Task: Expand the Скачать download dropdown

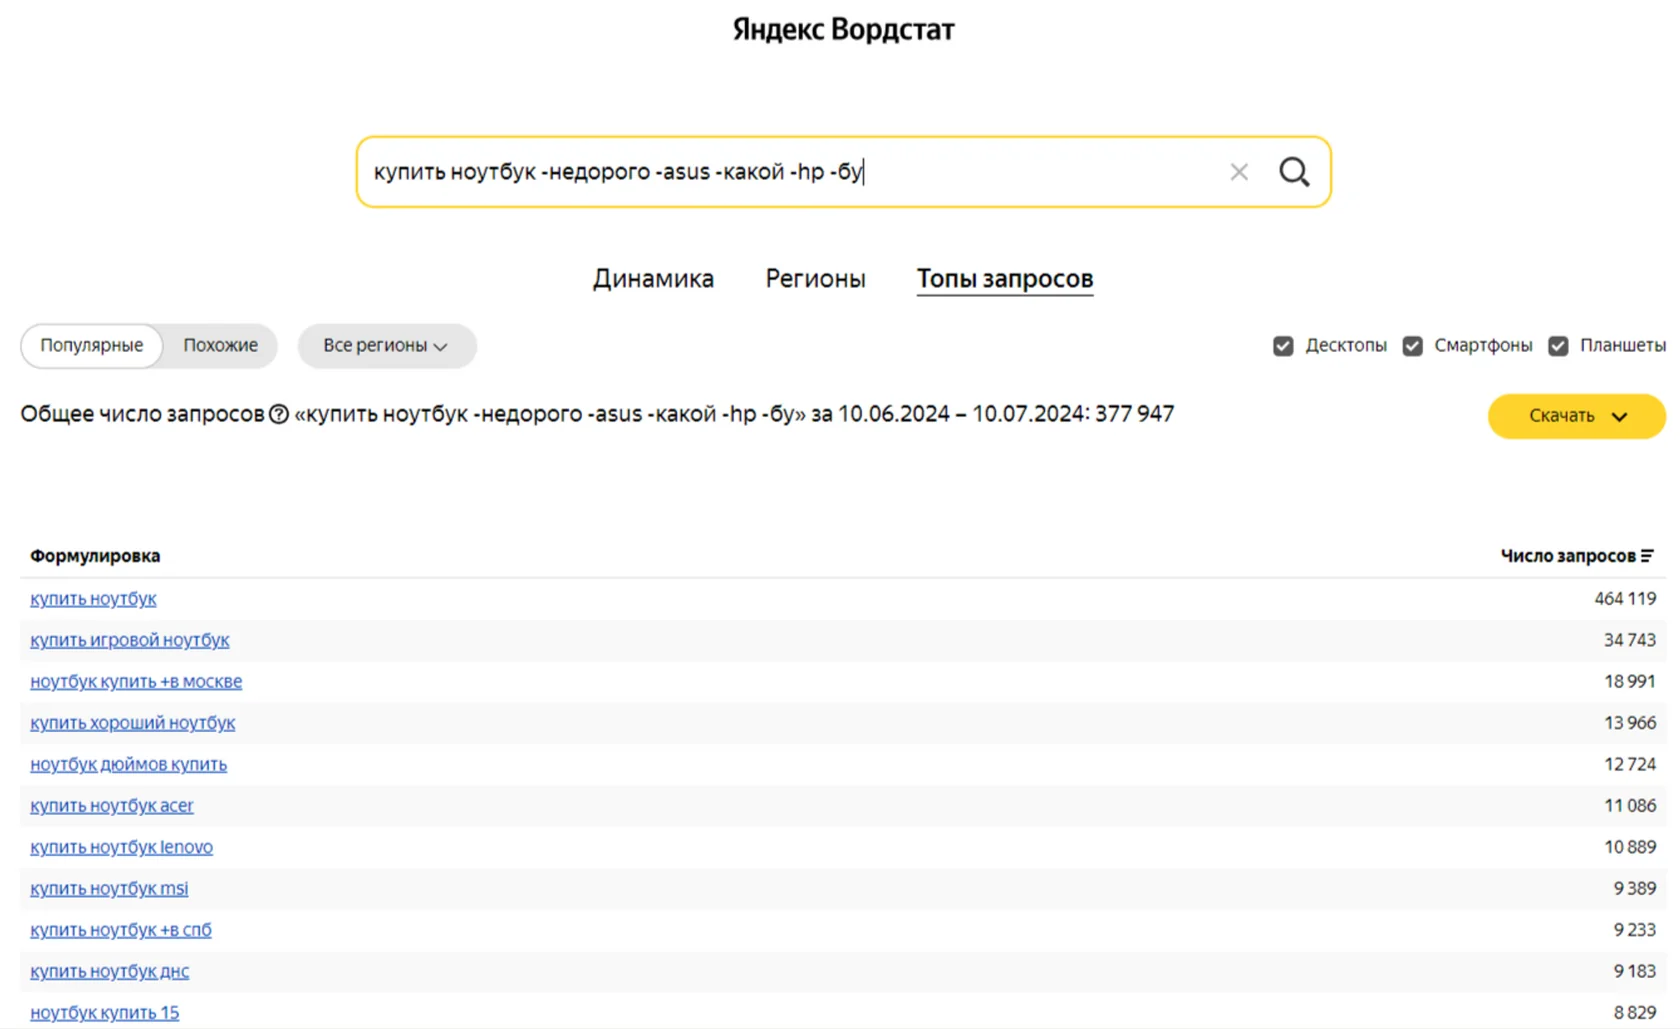Action: pyautogui.click(x=1577, y=416)
